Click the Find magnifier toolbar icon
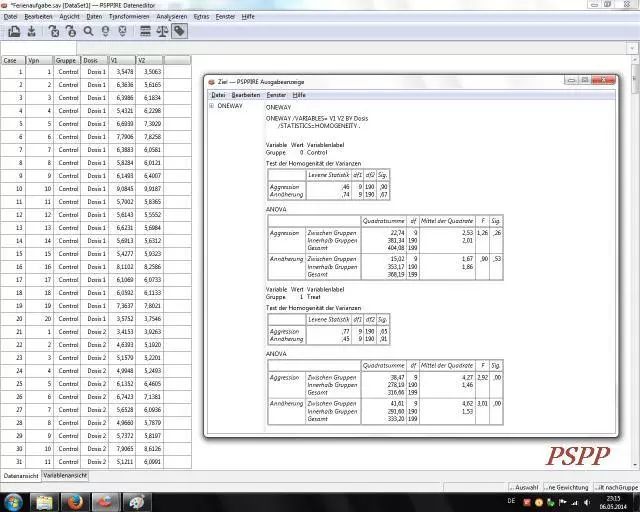Viewport: 640px width, 512px height. [88, 31]
